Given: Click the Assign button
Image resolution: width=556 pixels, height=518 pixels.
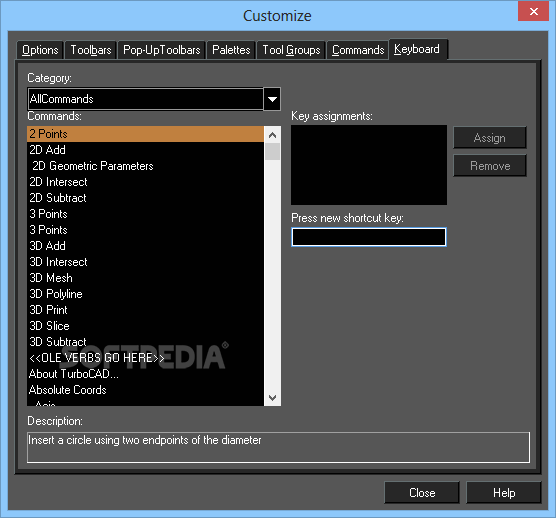Looking at the screenshot, I should 490,138.
